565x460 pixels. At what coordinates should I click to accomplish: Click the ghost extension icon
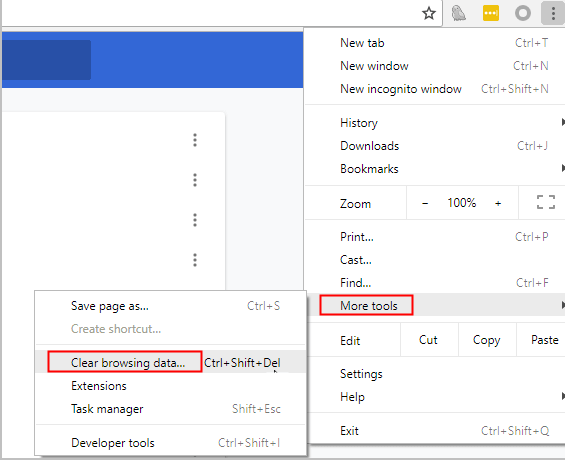459,14
